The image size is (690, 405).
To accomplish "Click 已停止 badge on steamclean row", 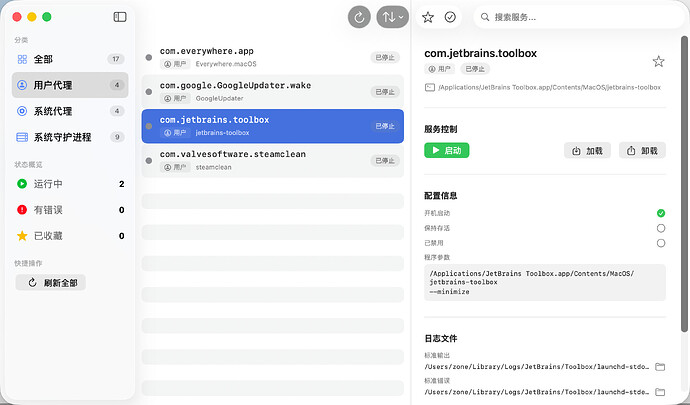I will [x=385, y=160].
